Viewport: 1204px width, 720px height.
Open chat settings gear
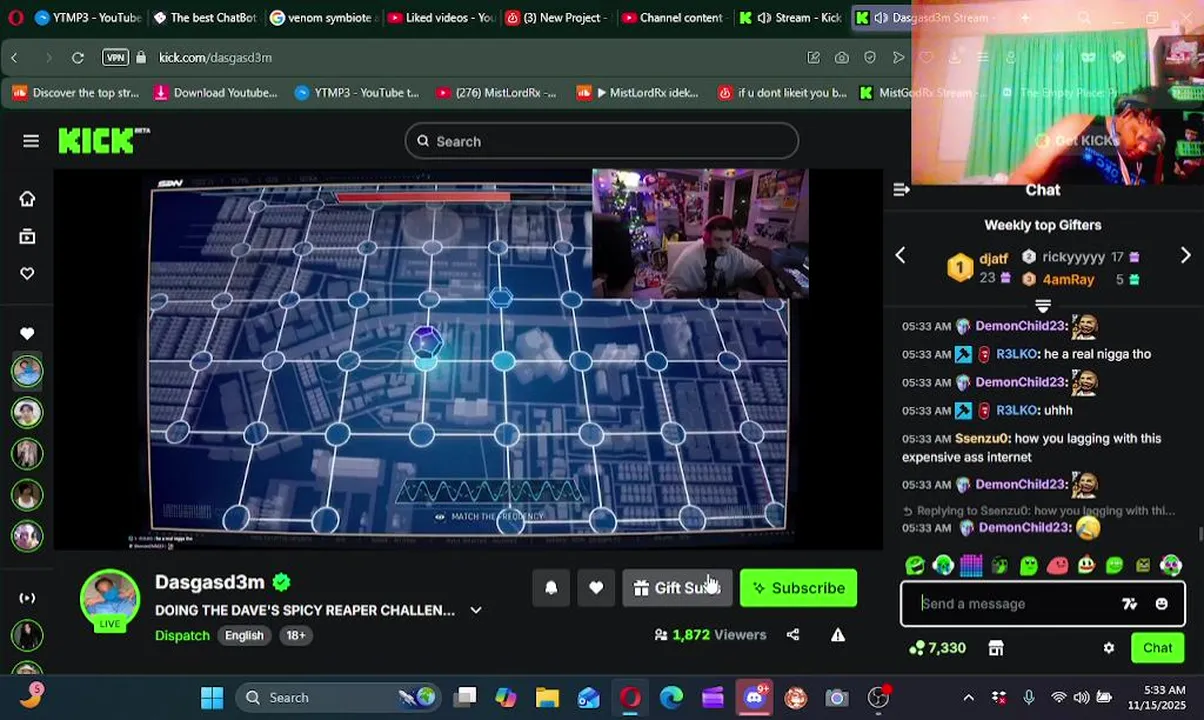coord(1108,648)
